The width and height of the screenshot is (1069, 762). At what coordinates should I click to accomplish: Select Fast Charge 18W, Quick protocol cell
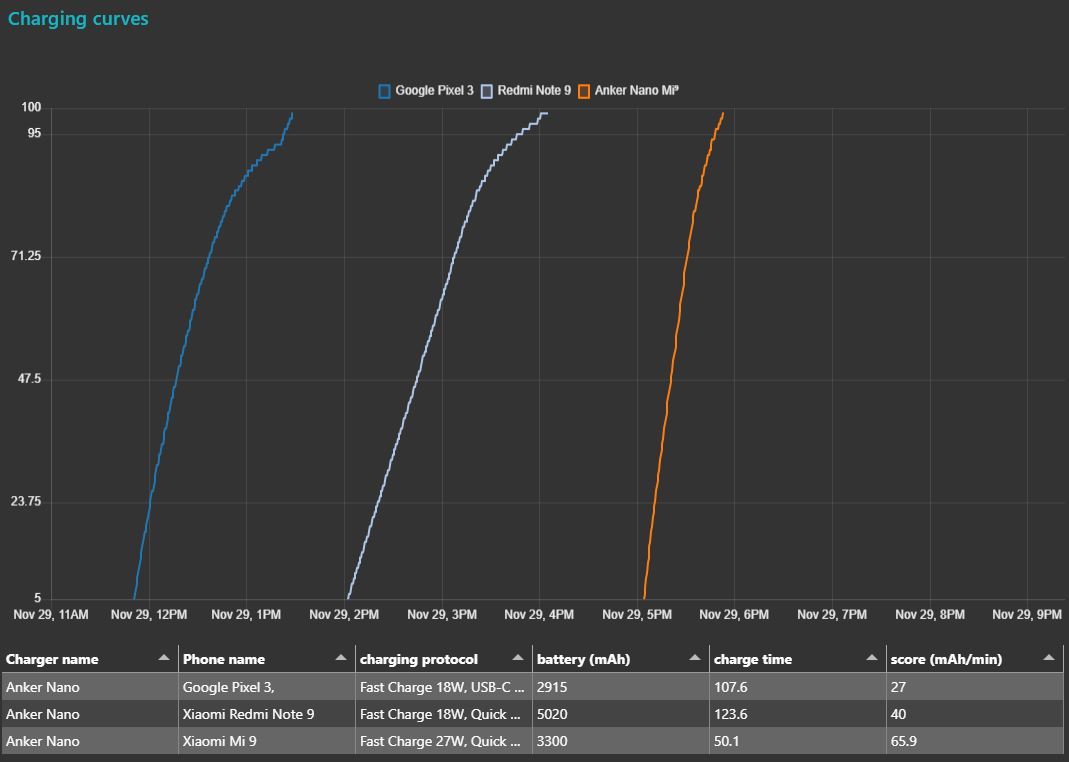[x=444, y=714]
